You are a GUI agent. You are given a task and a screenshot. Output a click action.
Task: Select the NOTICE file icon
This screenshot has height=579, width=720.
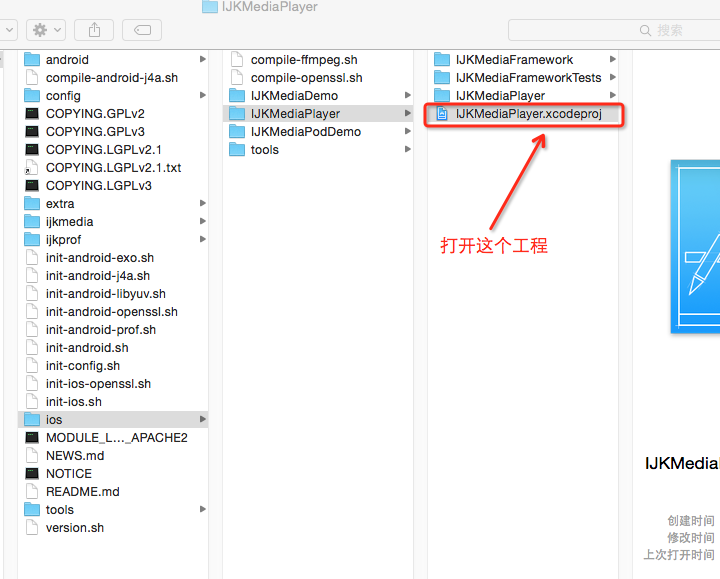(x=32, y=473)
